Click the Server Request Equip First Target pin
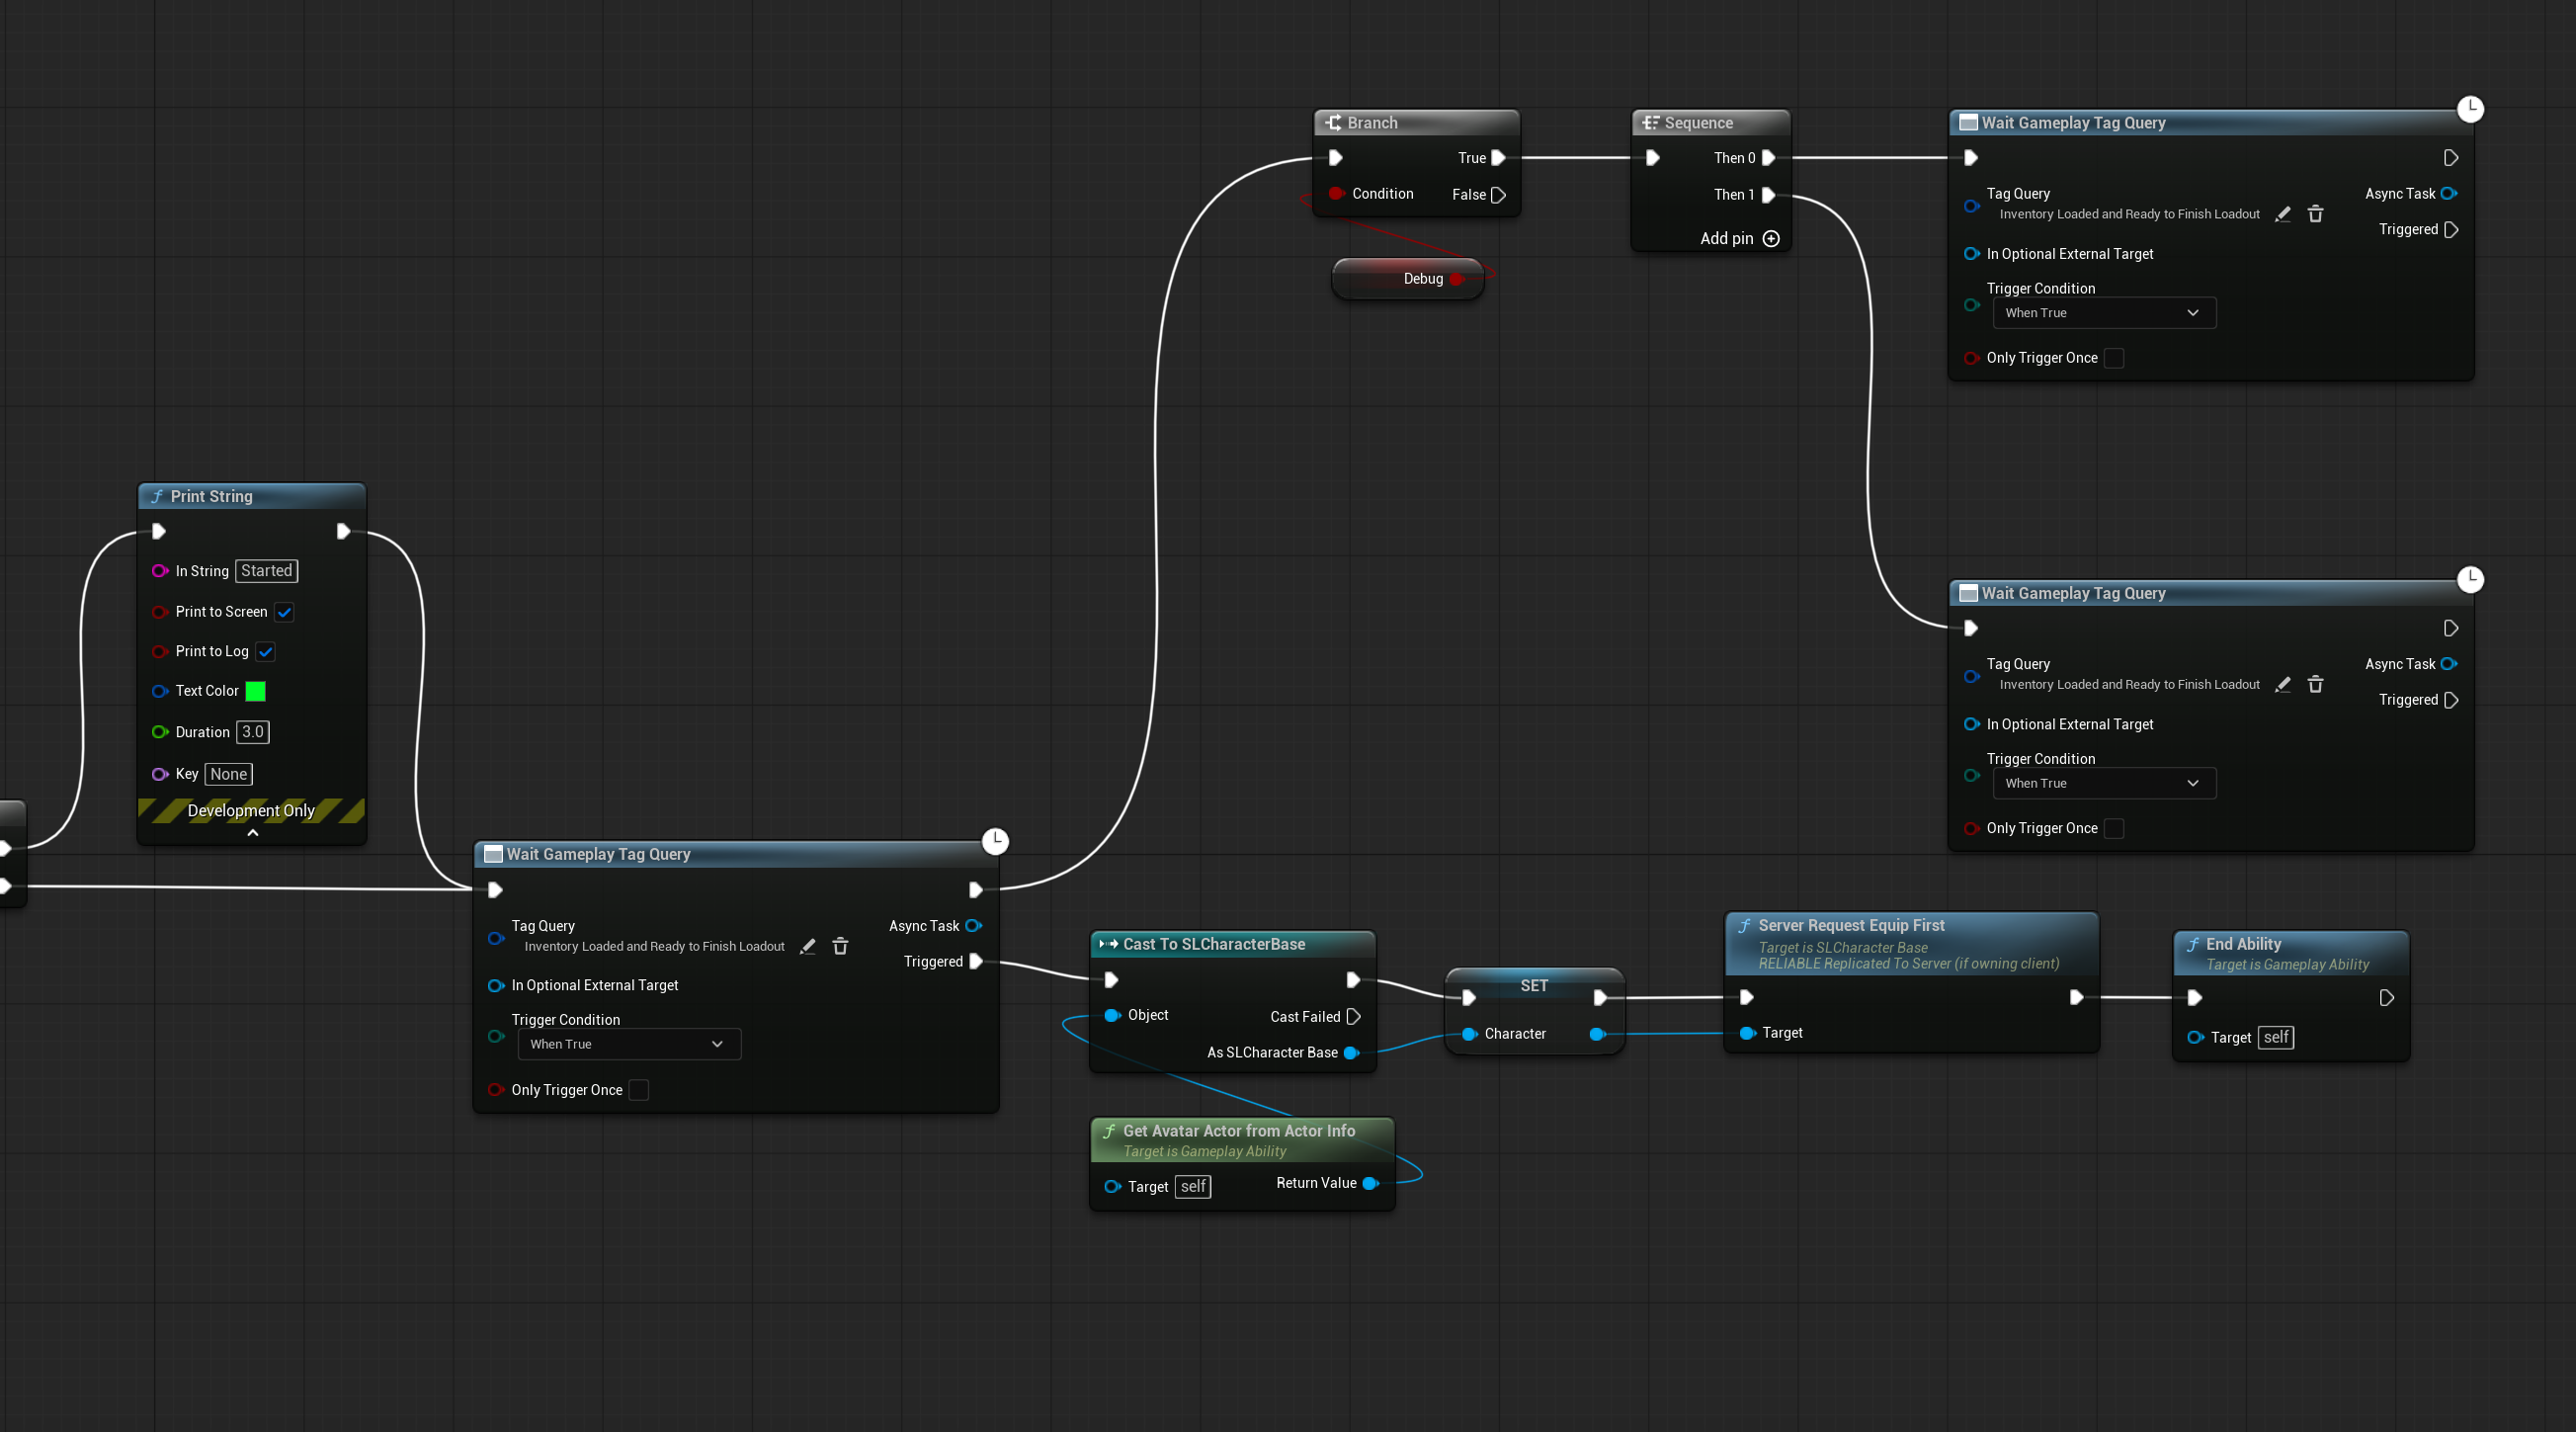 (x=1747, y=1033)
